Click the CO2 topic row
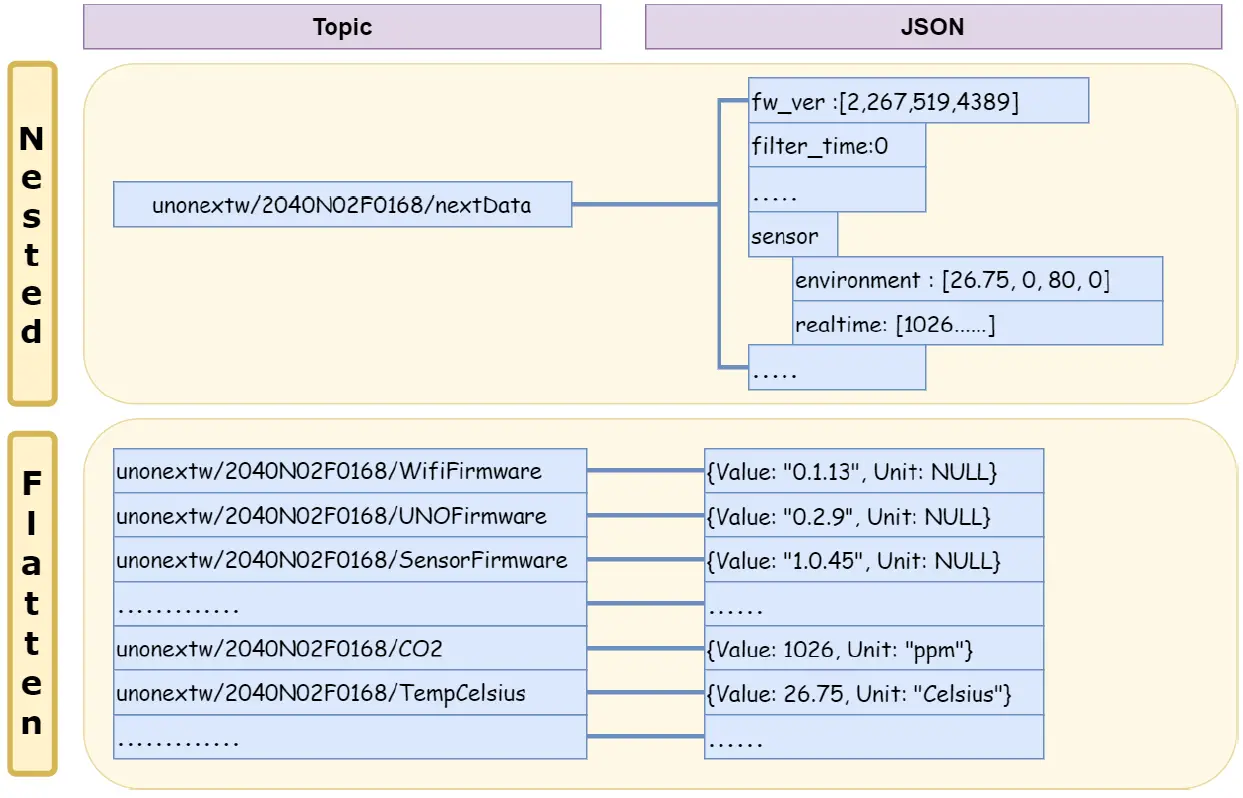 click(350, 649)
